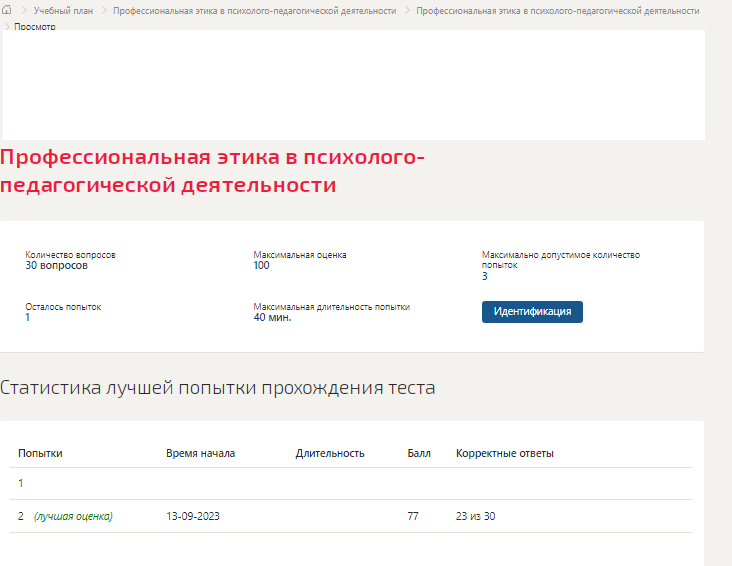Click the Идентификация button
The image size is (732, 566).
(x=532, y=311)
